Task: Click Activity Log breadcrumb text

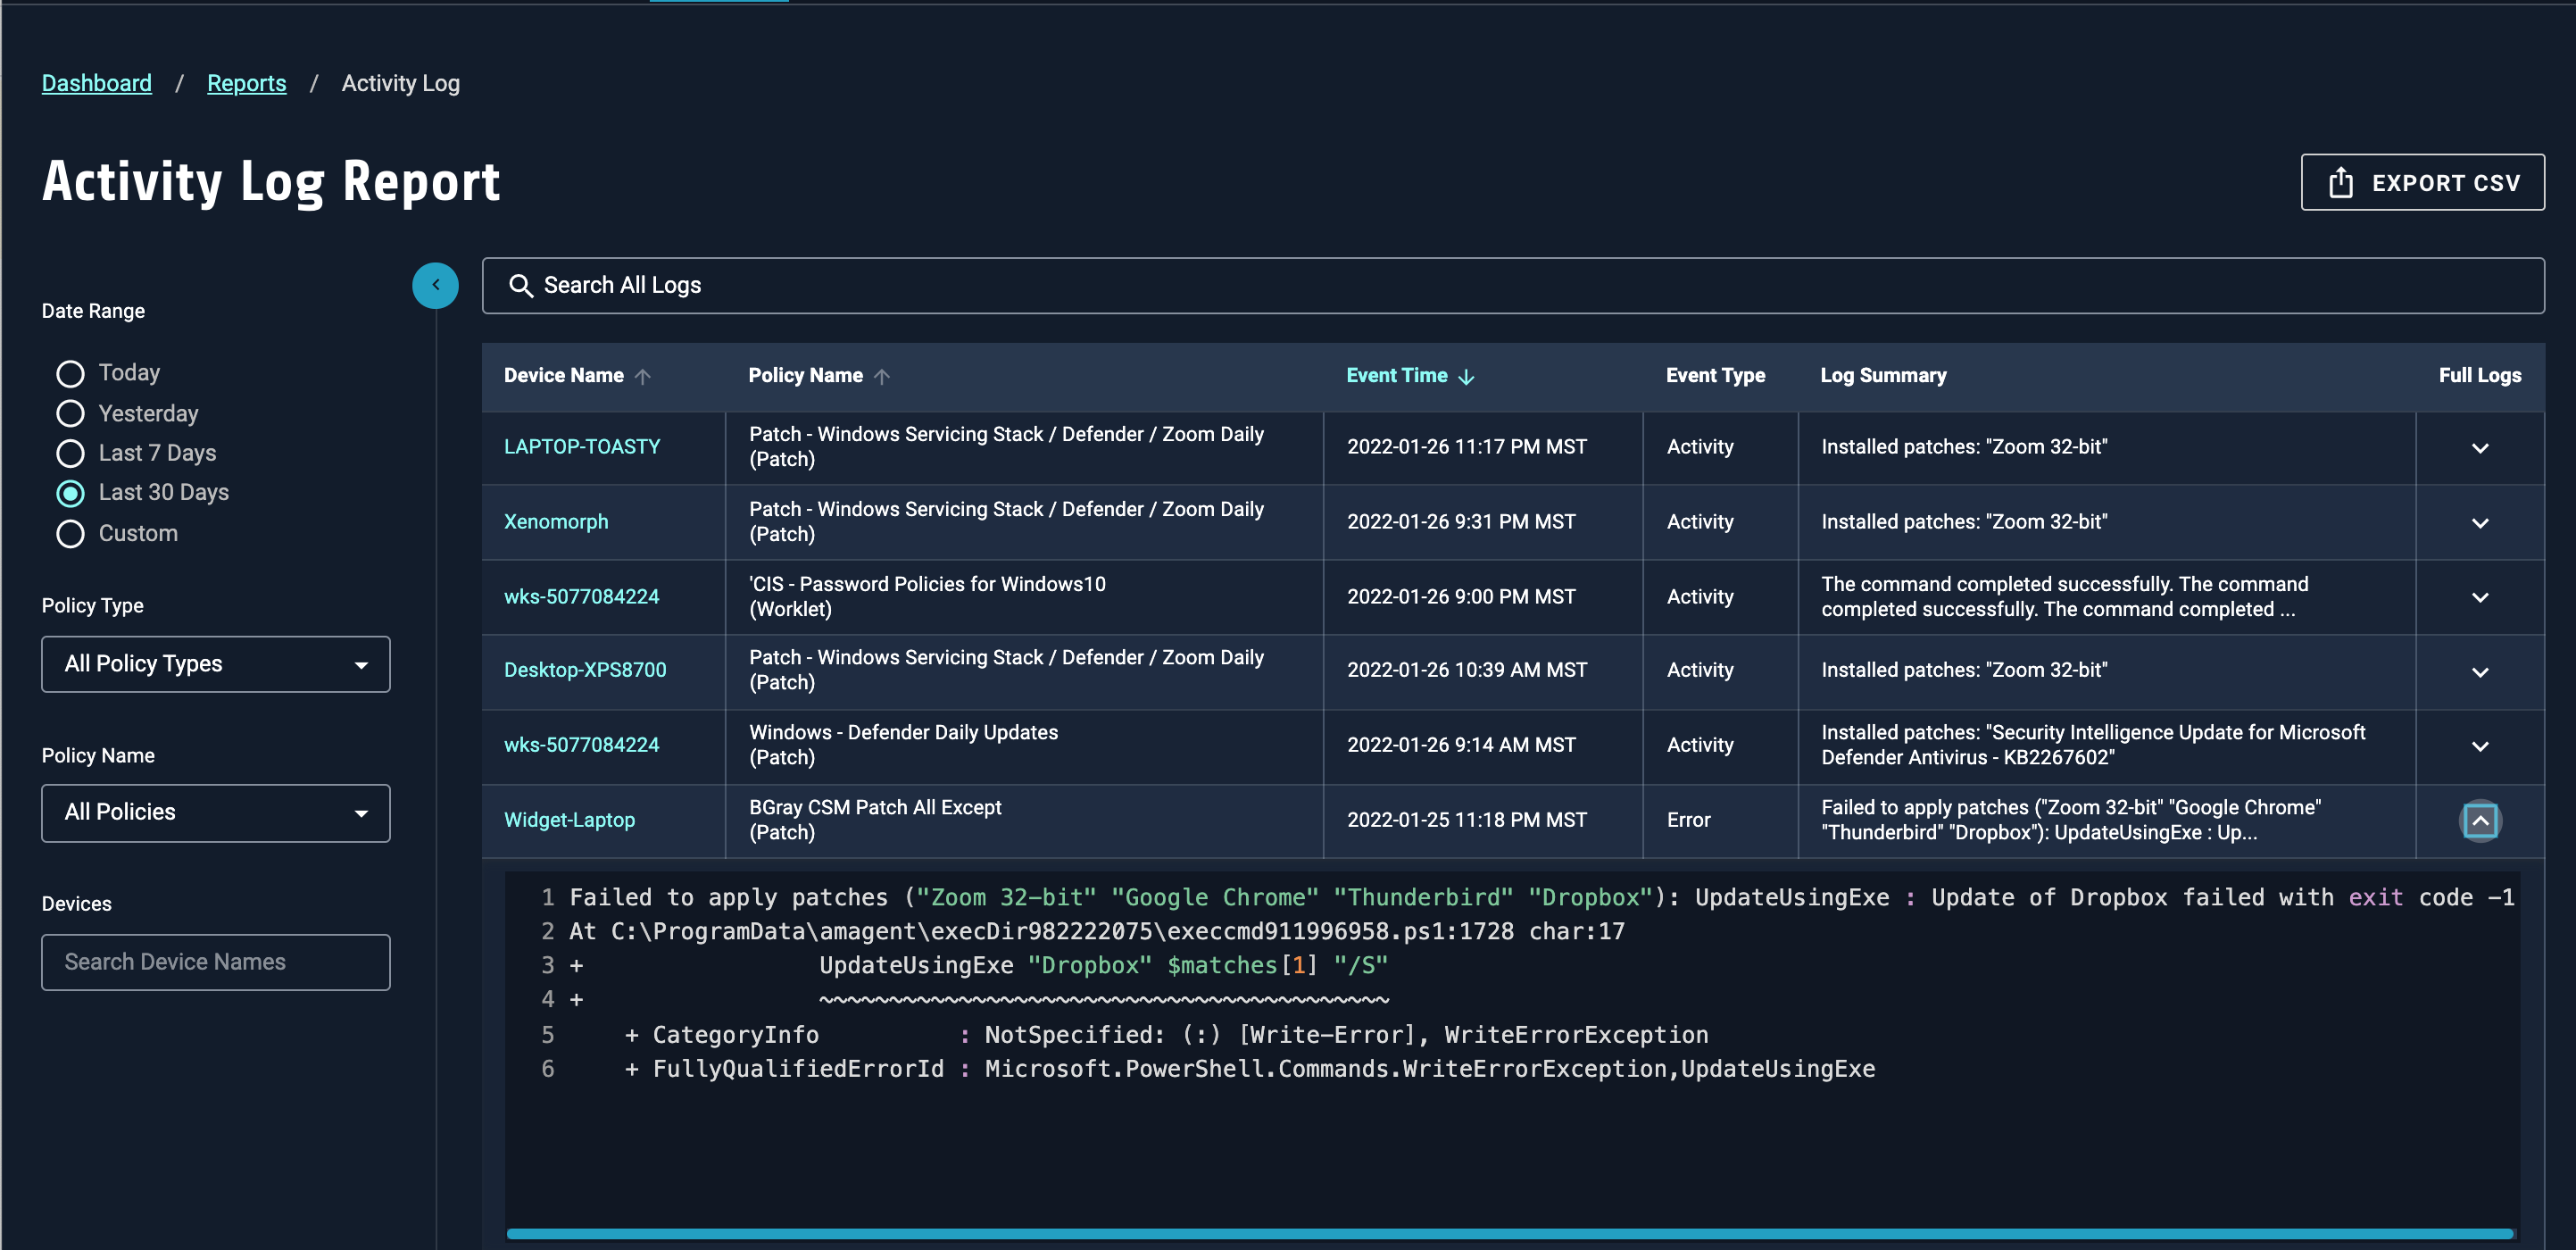Action: 401,83
